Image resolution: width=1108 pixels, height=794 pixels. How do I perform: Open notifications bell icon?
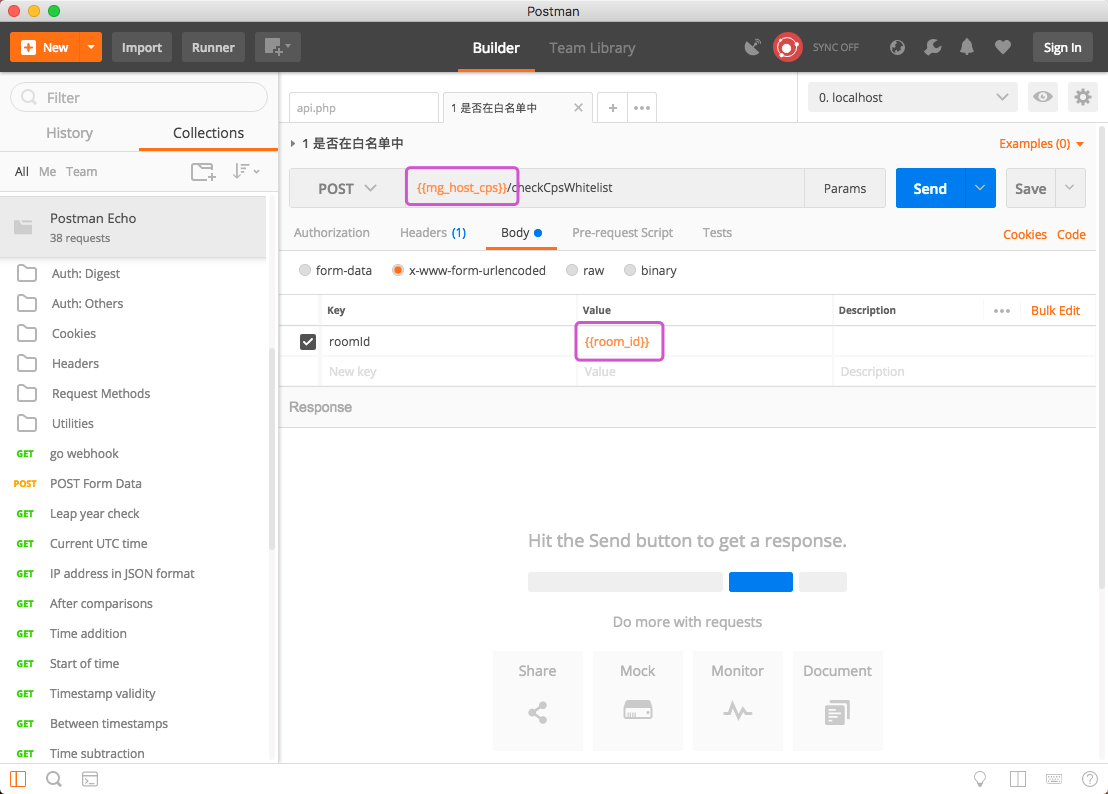pos(967,47)
